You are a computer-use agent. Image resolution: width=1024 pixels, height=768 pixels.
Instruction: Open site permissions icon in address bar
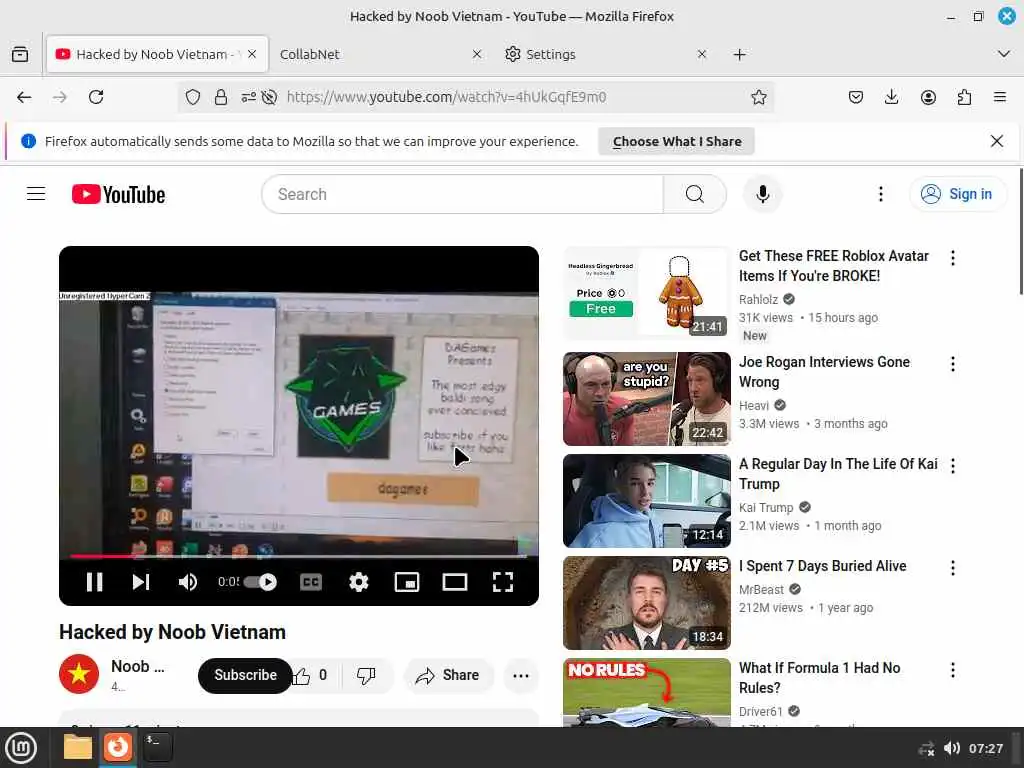(x=249, y=97)
